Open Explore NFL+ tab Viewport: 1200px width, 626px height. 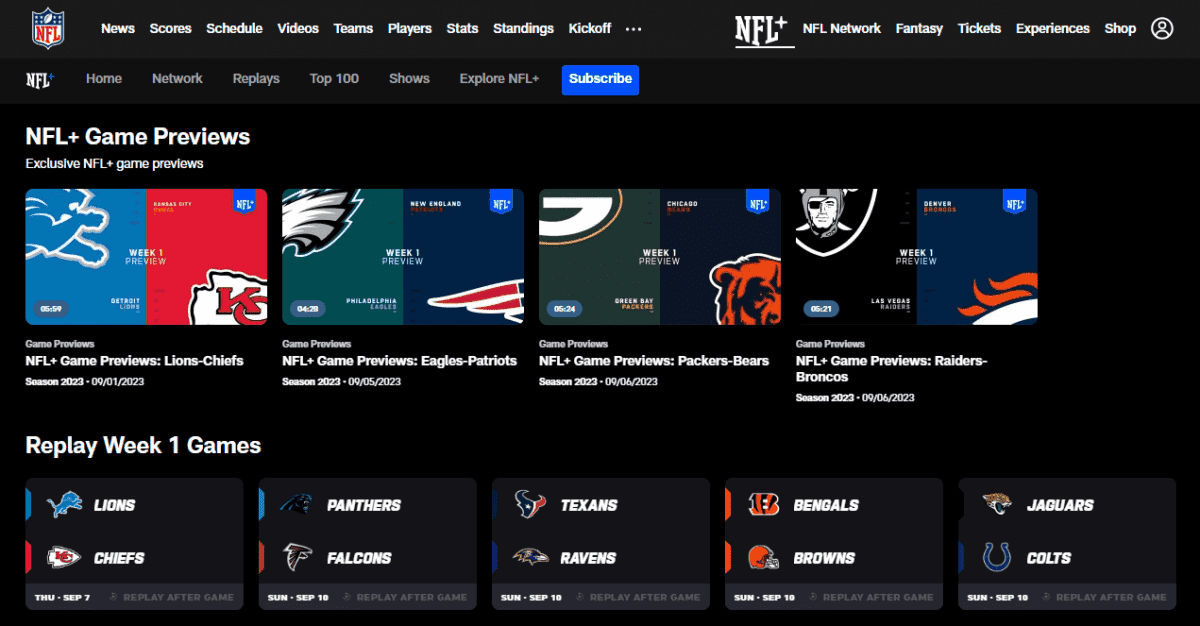pyautogui.click(x=499, y=78)
